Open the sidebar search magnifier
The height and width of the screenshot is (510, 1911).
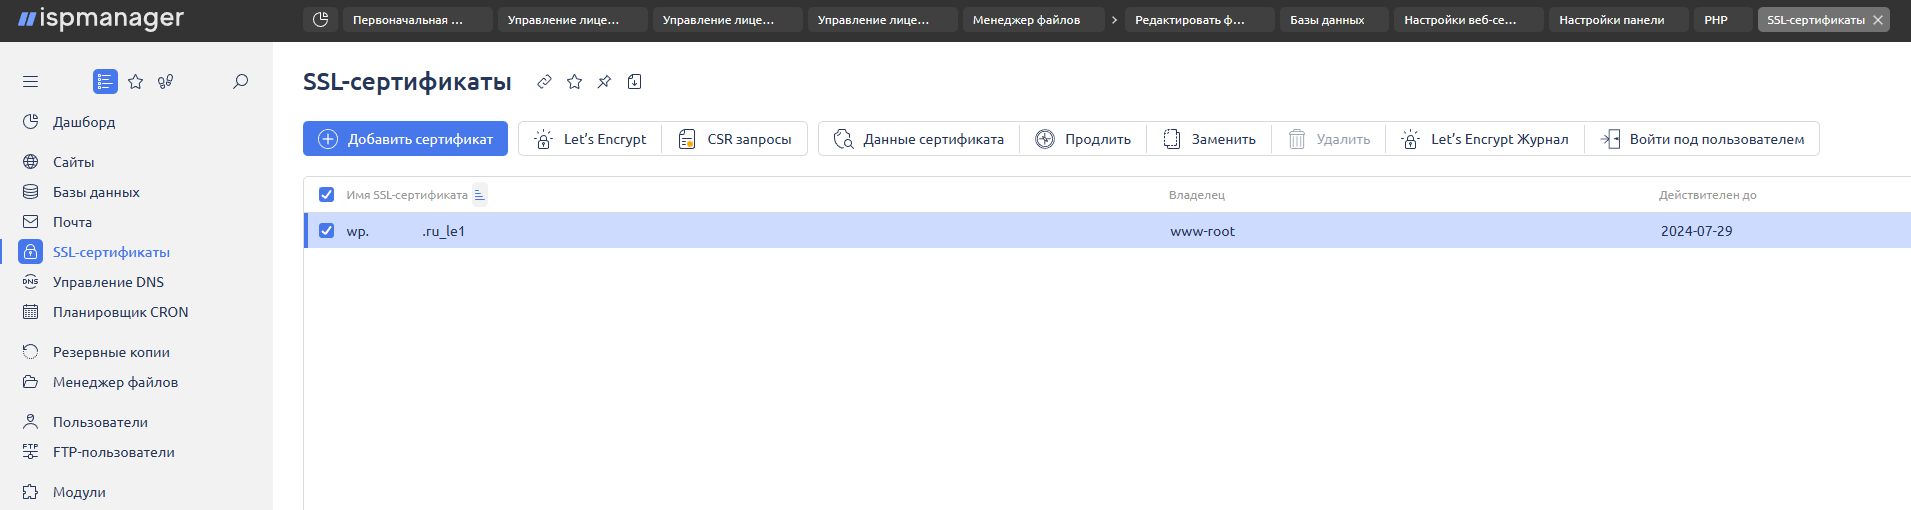[x=240, y=82]
